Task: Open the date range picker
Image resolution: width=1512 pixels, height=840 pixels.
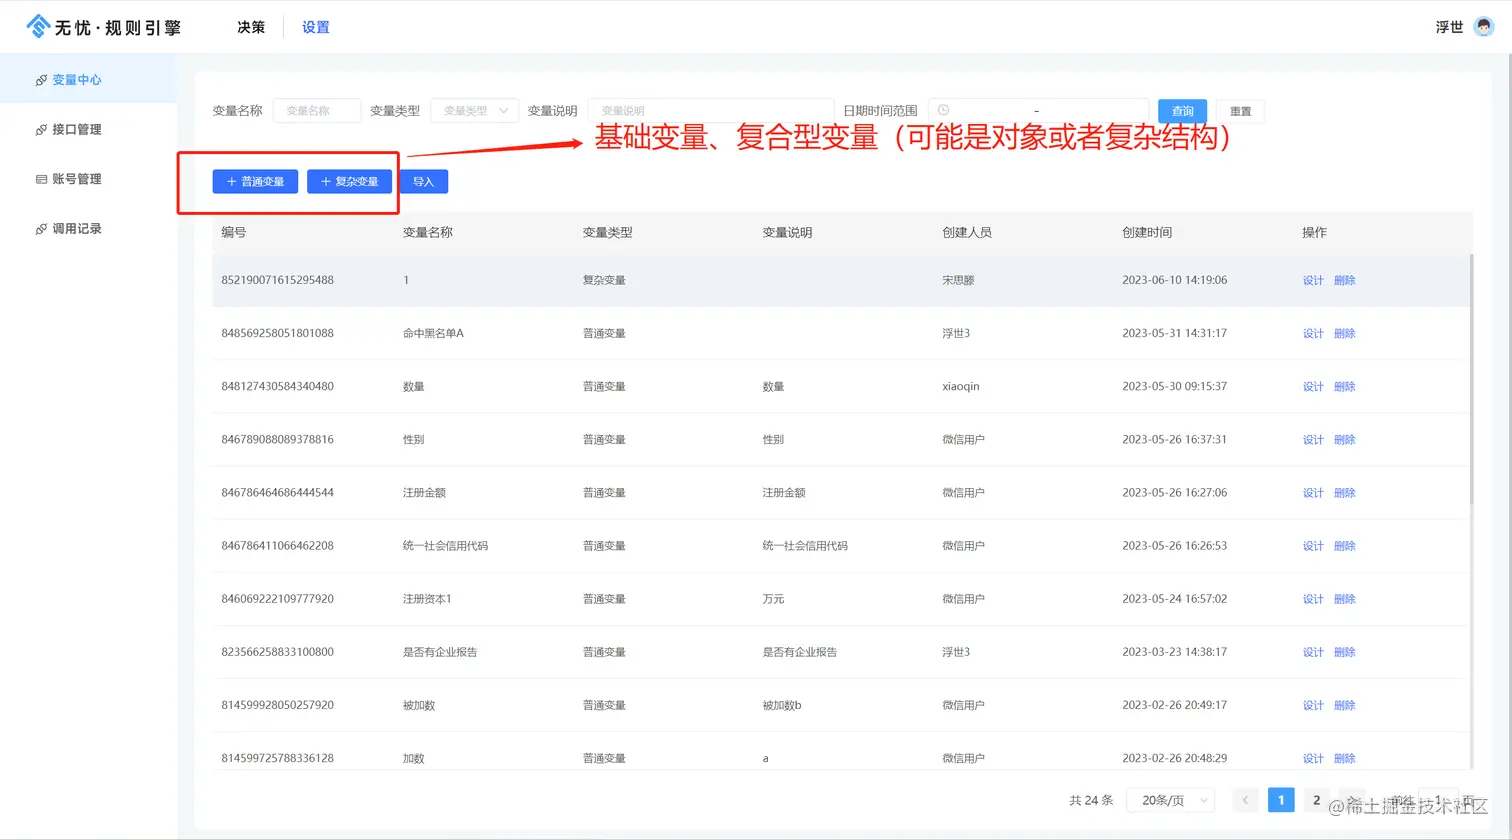Action: pyautogui.click(x=1040, y=110)
